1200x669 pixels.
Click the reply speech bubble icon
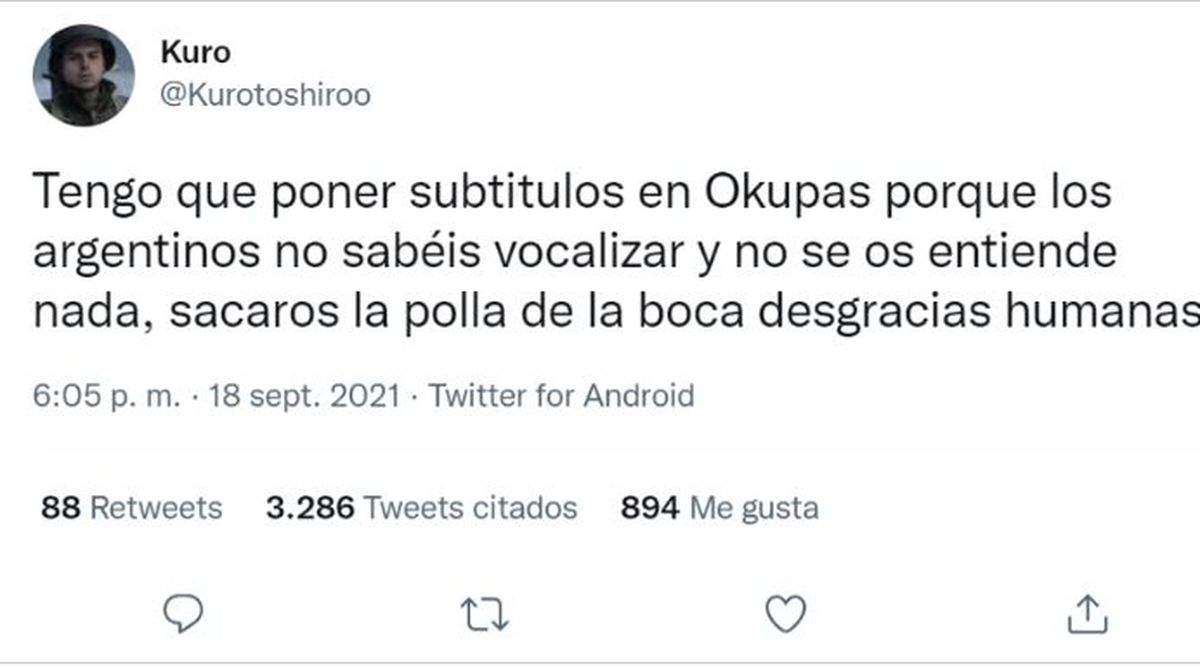(183, 612)
